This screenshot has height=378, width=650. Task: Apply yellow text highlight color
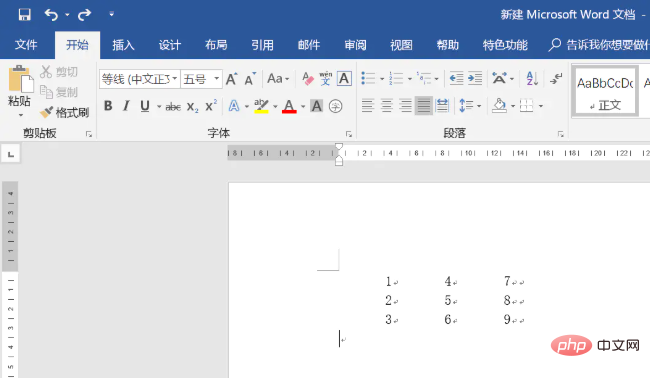261,106
